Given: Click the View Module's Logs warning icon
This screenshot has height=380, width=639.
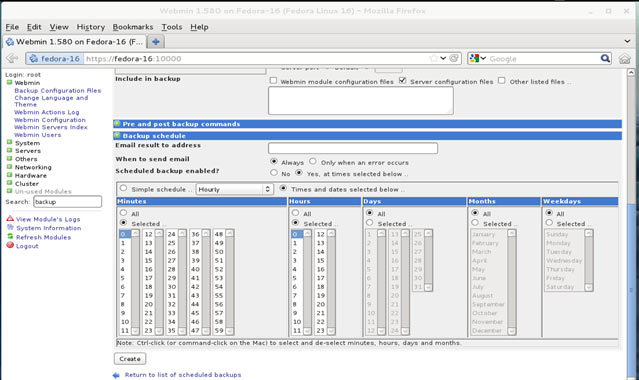Looking at the screenshot, I should (x=10, y=219).
